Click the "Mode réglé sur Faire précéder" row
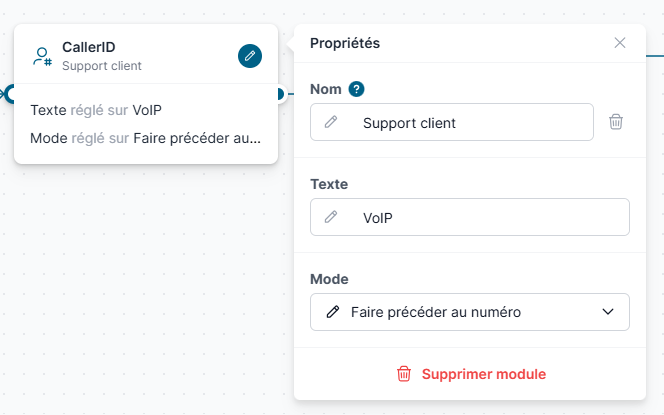This screenshot has width=664, height=415. pyautogui.click(x=146, y=138)
